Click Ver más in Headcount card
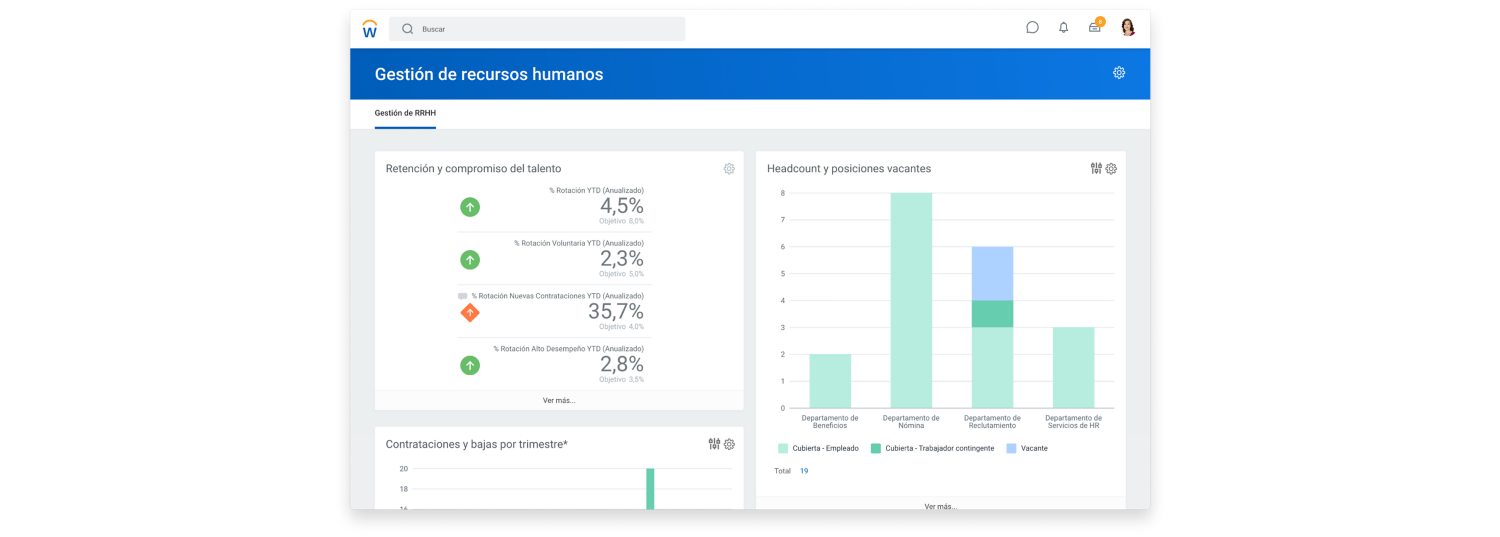The height and width of the screenshot is (537, 1500). click(940, 506)
